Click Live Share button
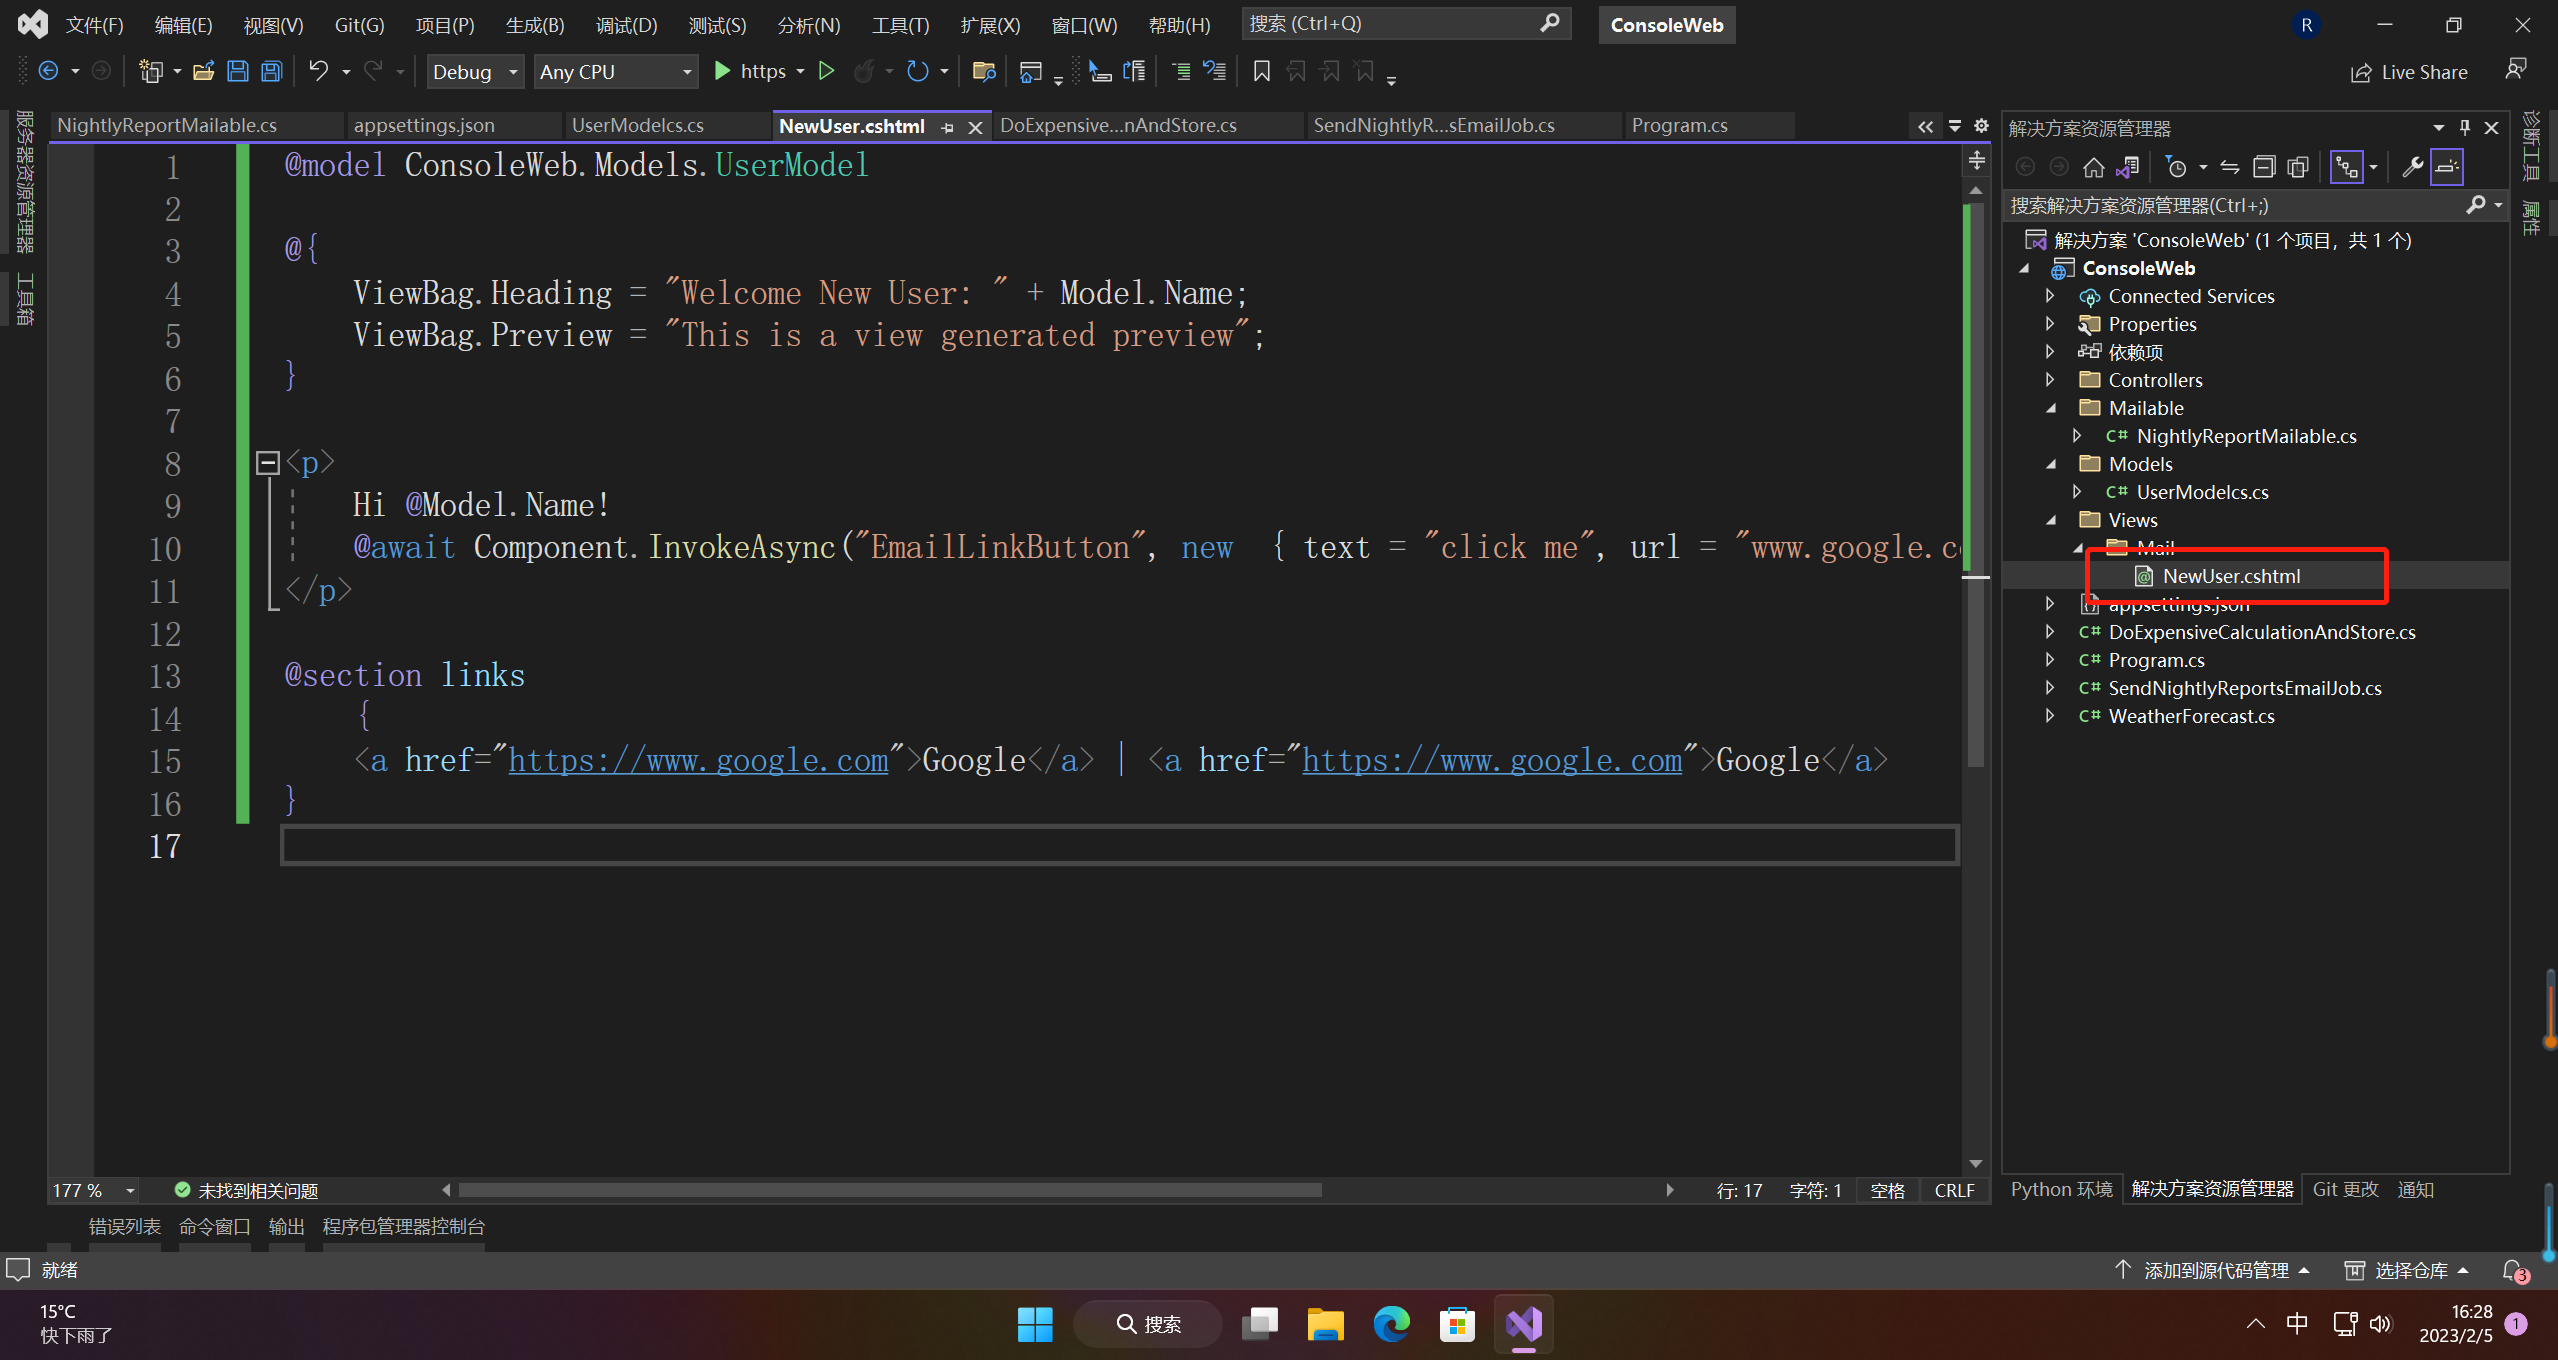 point(2409,72)
